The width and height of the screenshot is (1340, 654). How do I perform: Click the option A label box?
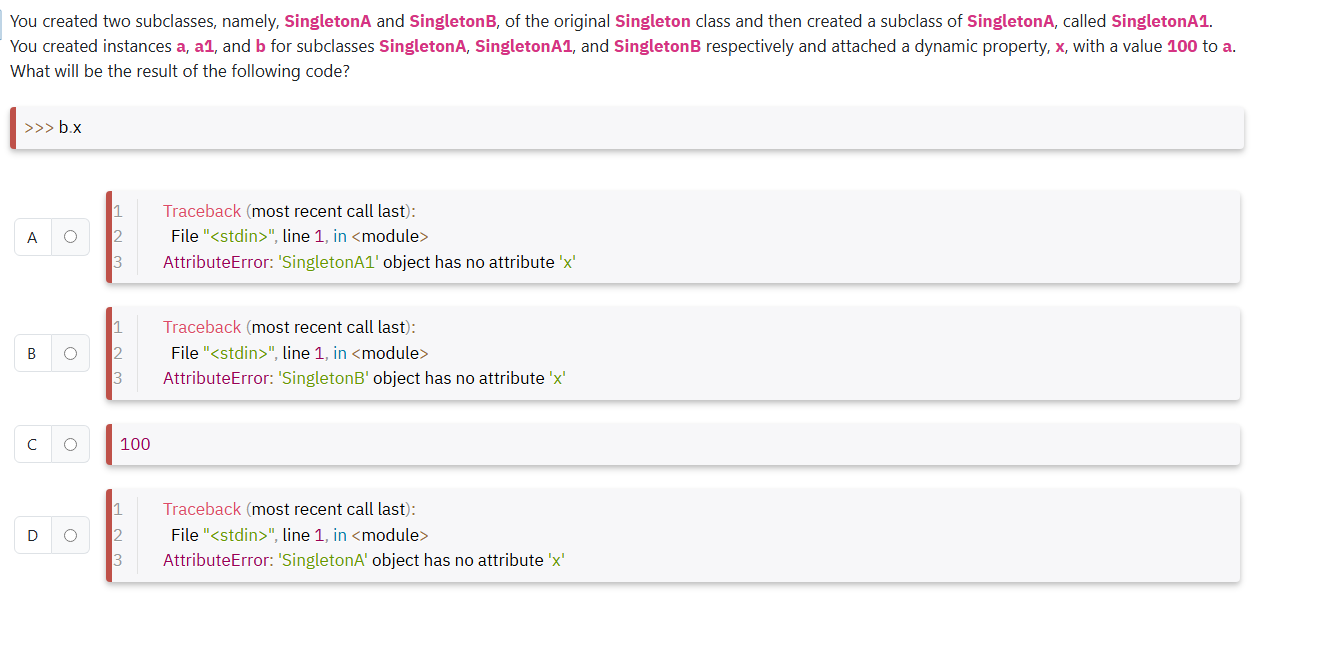point(31,237)
